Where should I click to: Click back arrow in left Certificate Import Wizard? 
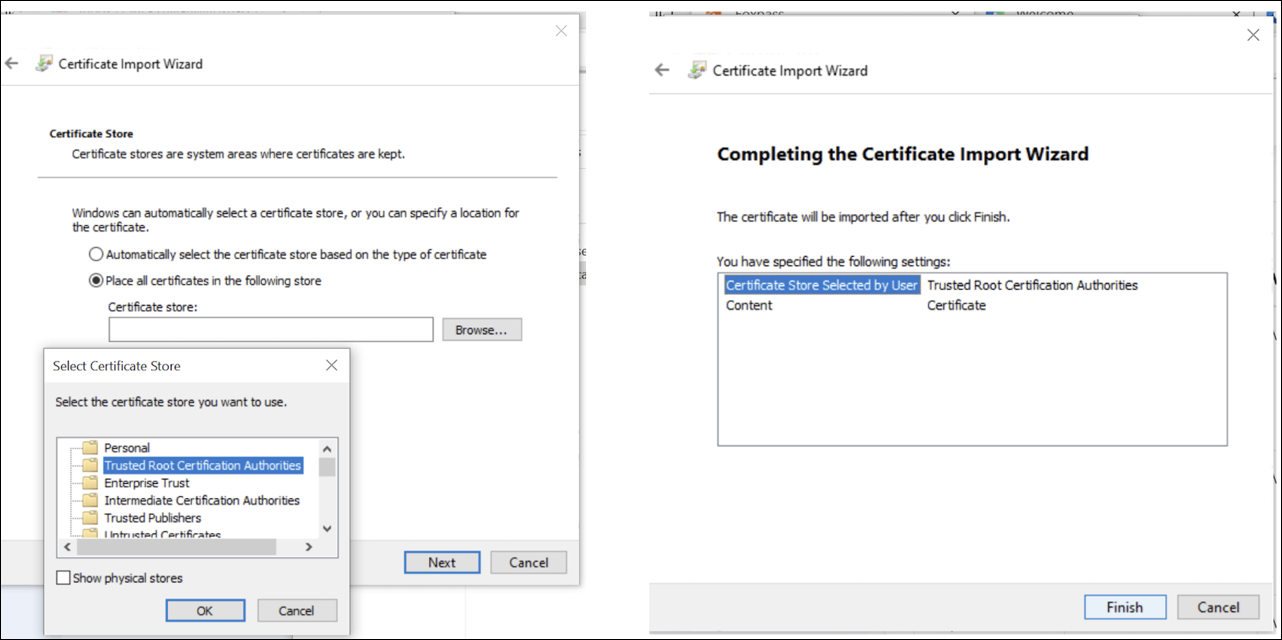pyautogui.click(x=12, y=63)
